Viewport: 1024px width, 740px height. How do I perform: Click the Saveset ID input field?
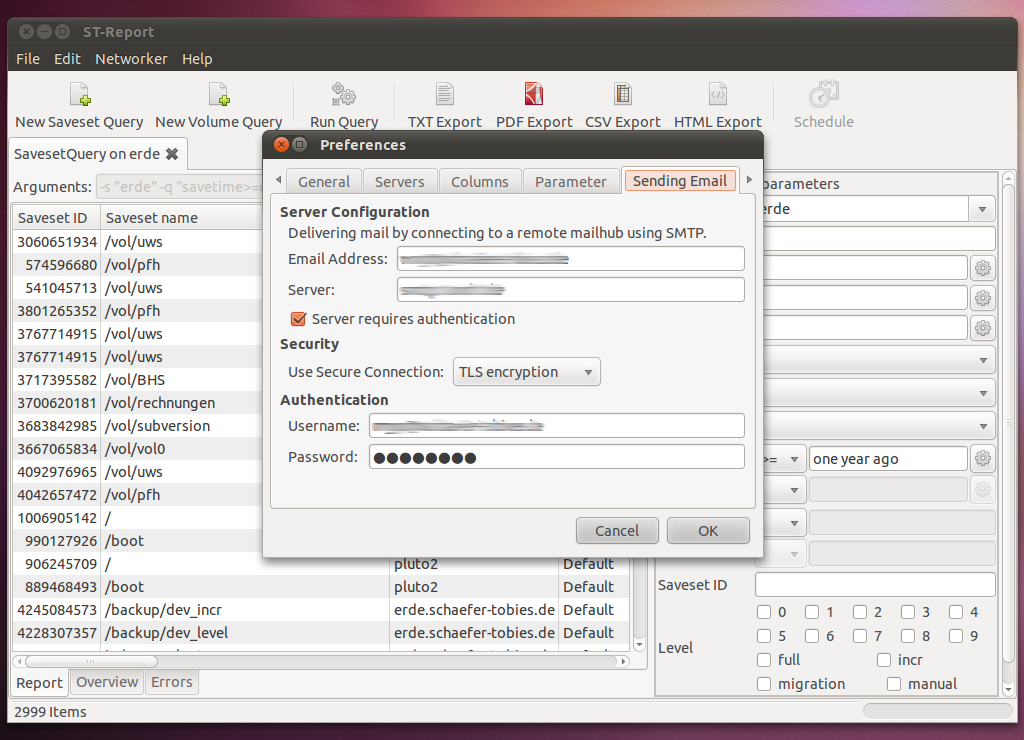(875, 585)
